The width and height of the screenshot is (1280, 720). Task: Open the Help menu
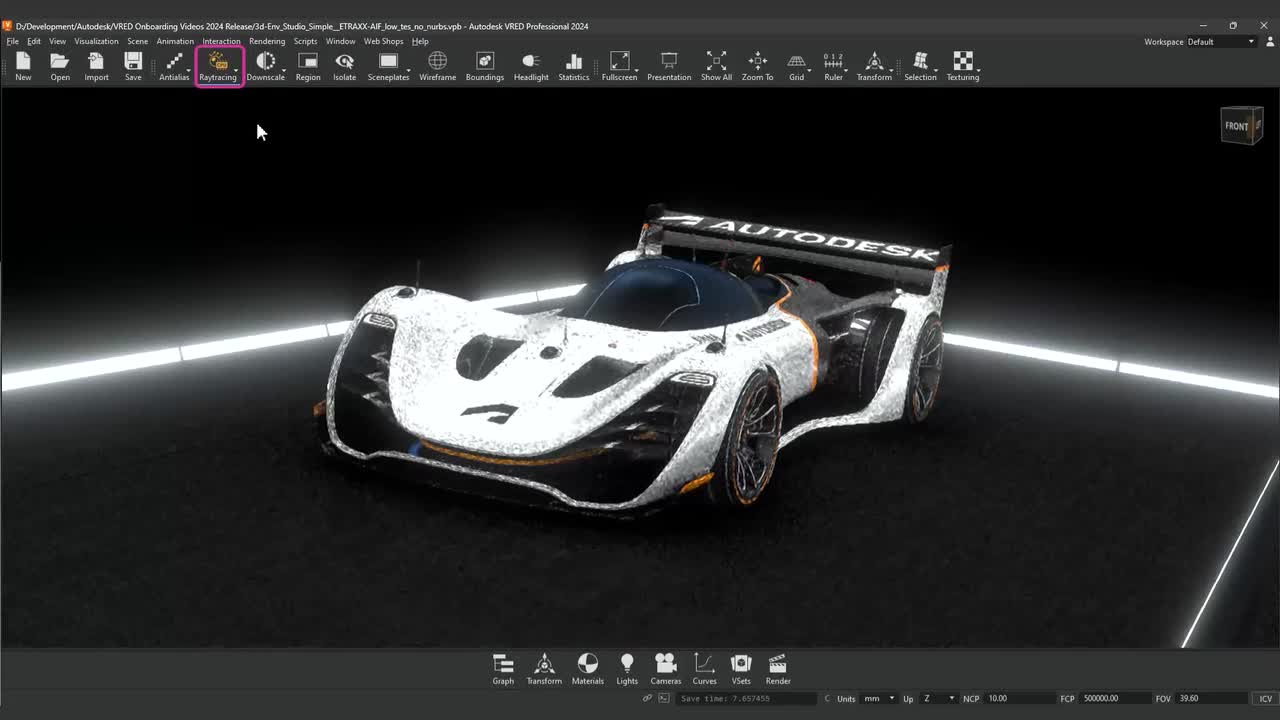pyautogui.click(x=420, y=42)
